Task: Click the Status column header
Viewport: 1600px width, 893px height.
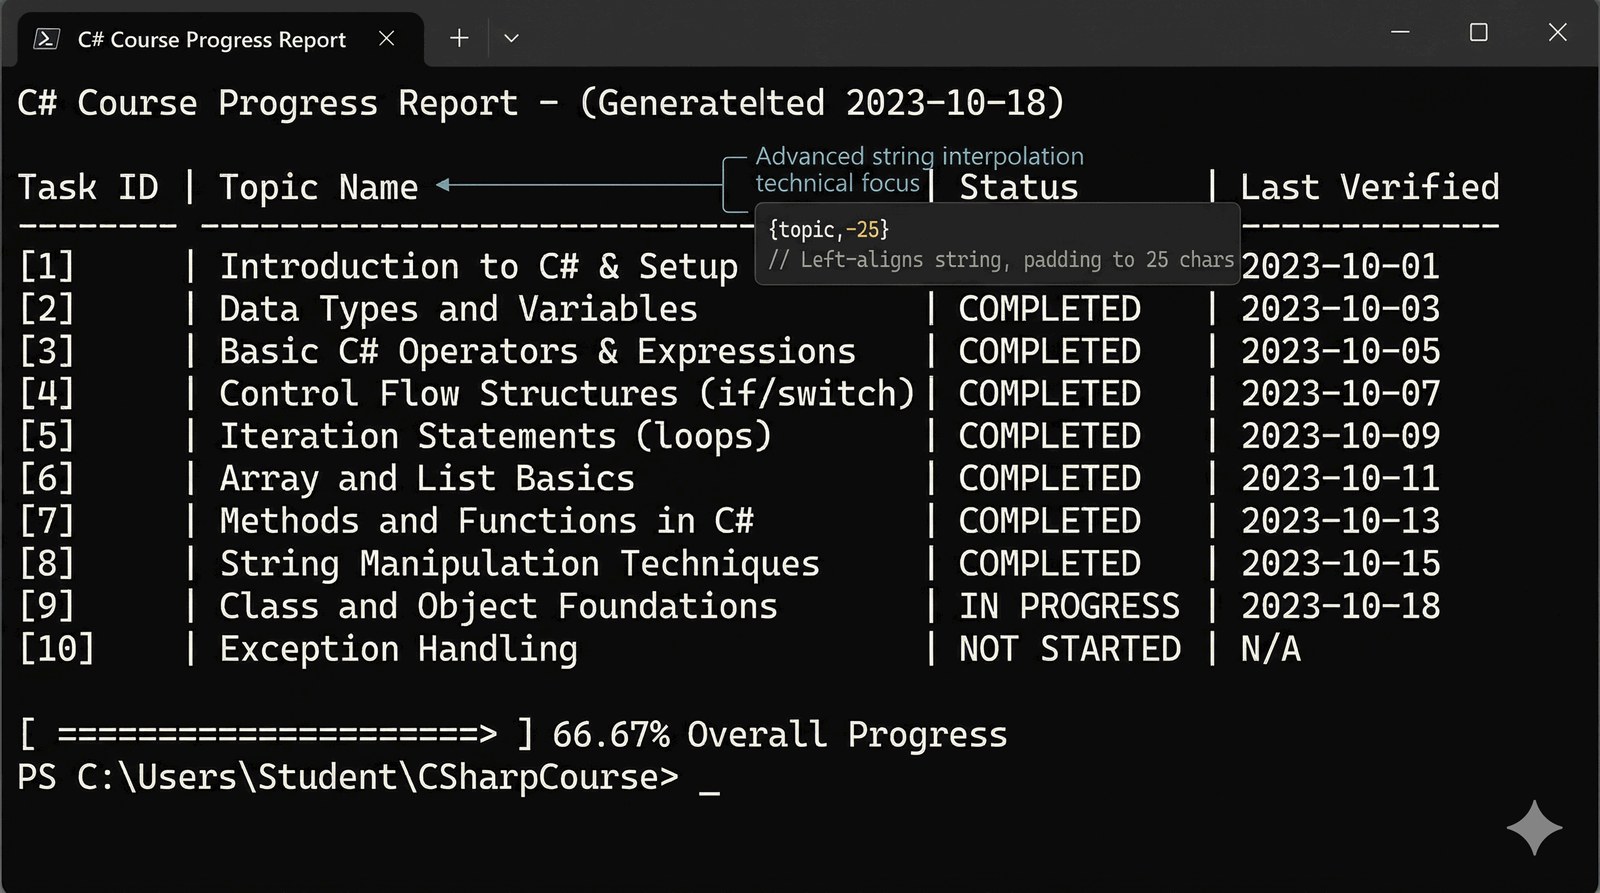Action: pyautogui.click(x=1019, y=188)
